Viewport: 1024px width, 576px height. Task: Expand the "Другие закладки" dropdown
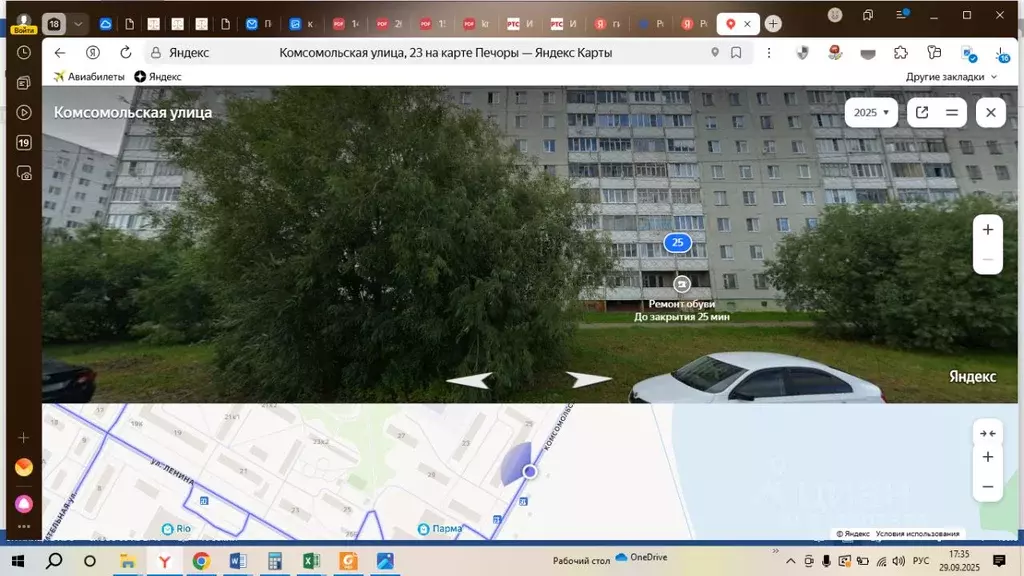click(943, 76)
